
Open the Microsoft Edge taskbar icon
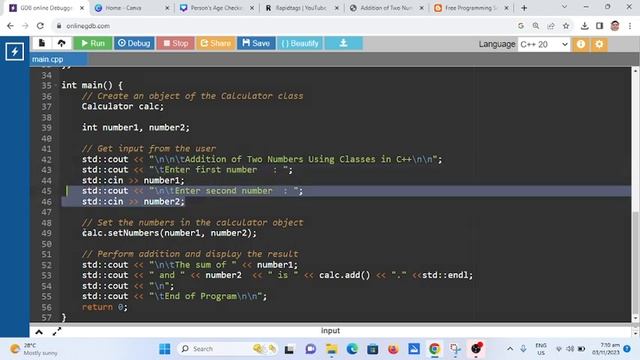point(352,349)
